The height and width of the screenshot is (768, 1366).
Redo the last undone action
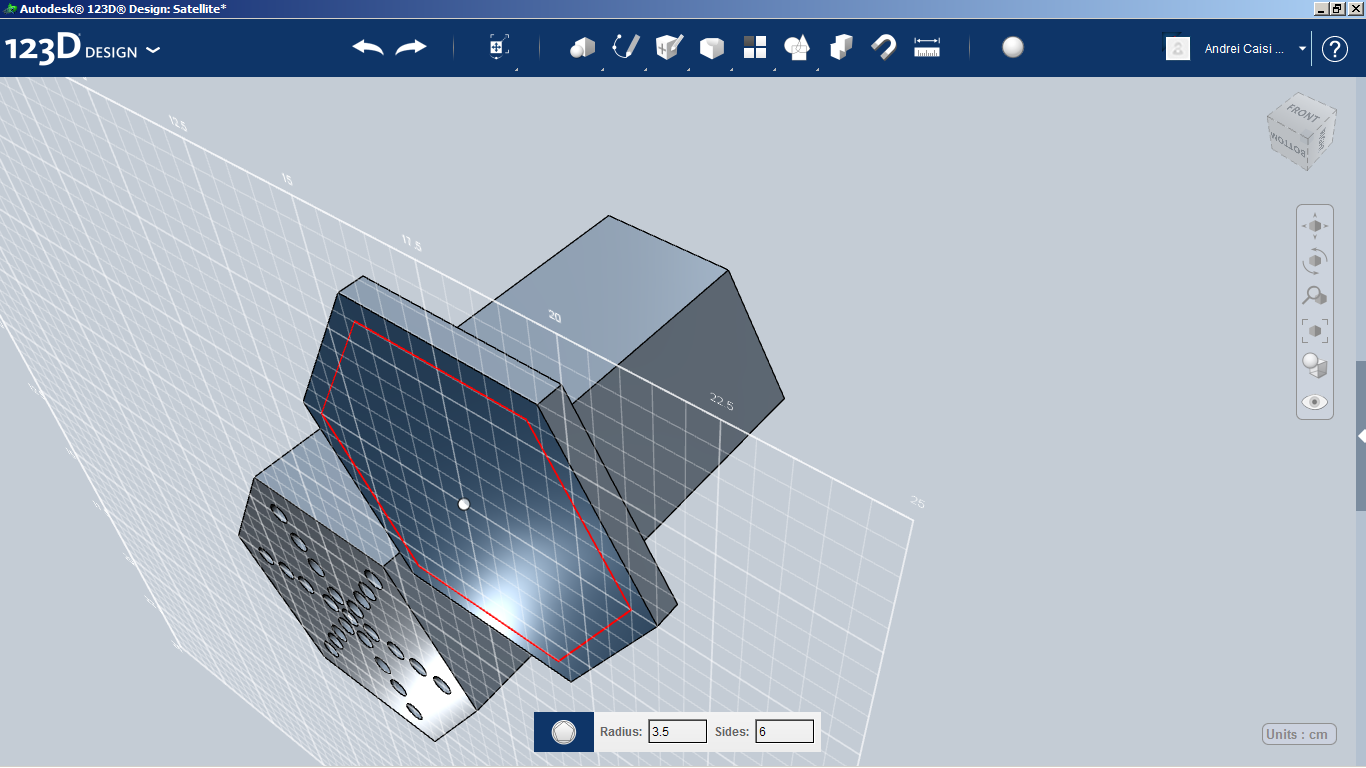point(411,48)
